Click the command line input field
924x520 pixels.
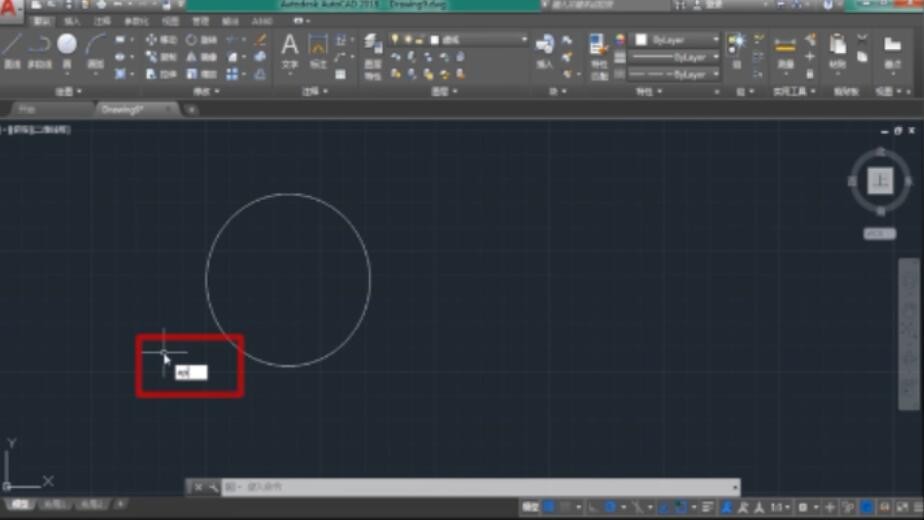480,487
